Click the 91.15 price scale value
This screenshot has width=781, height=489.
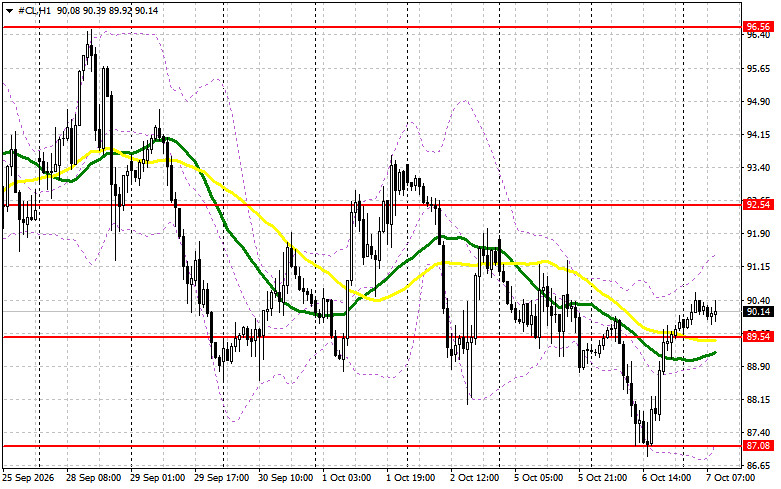758,267
